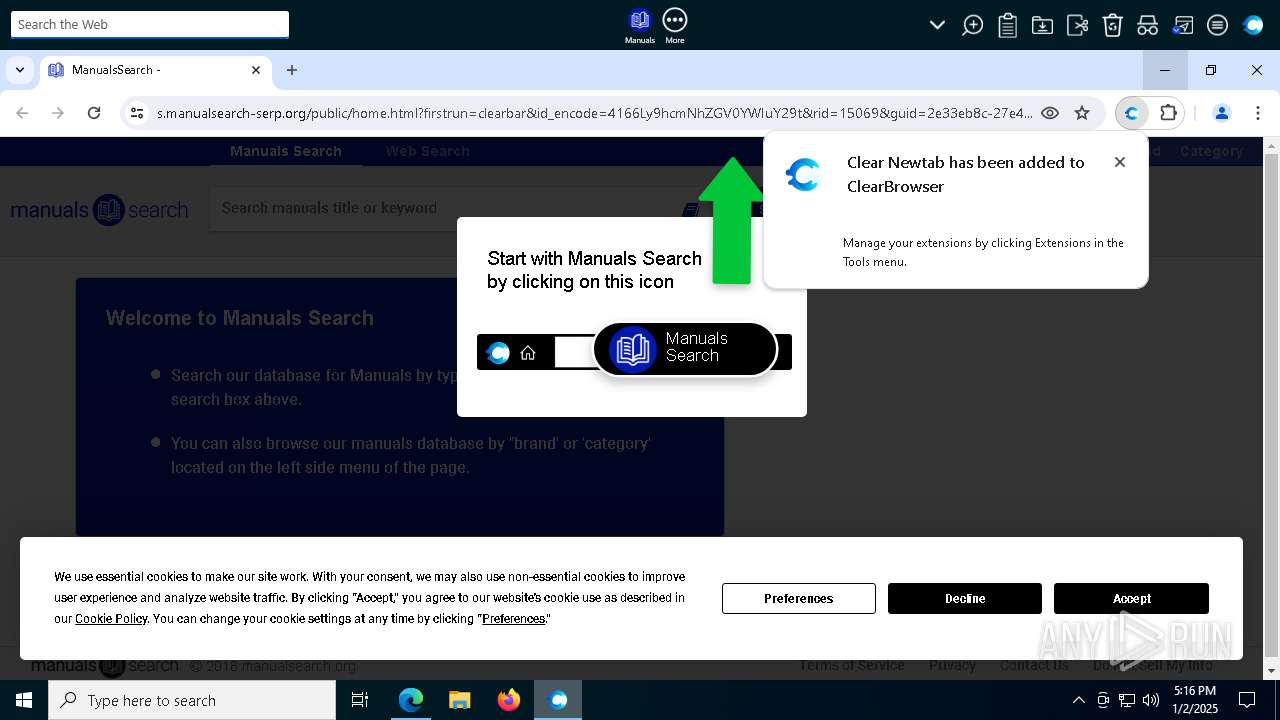
Task: Click the scissors screenshot-cut icon
Action: point(1077,25)
